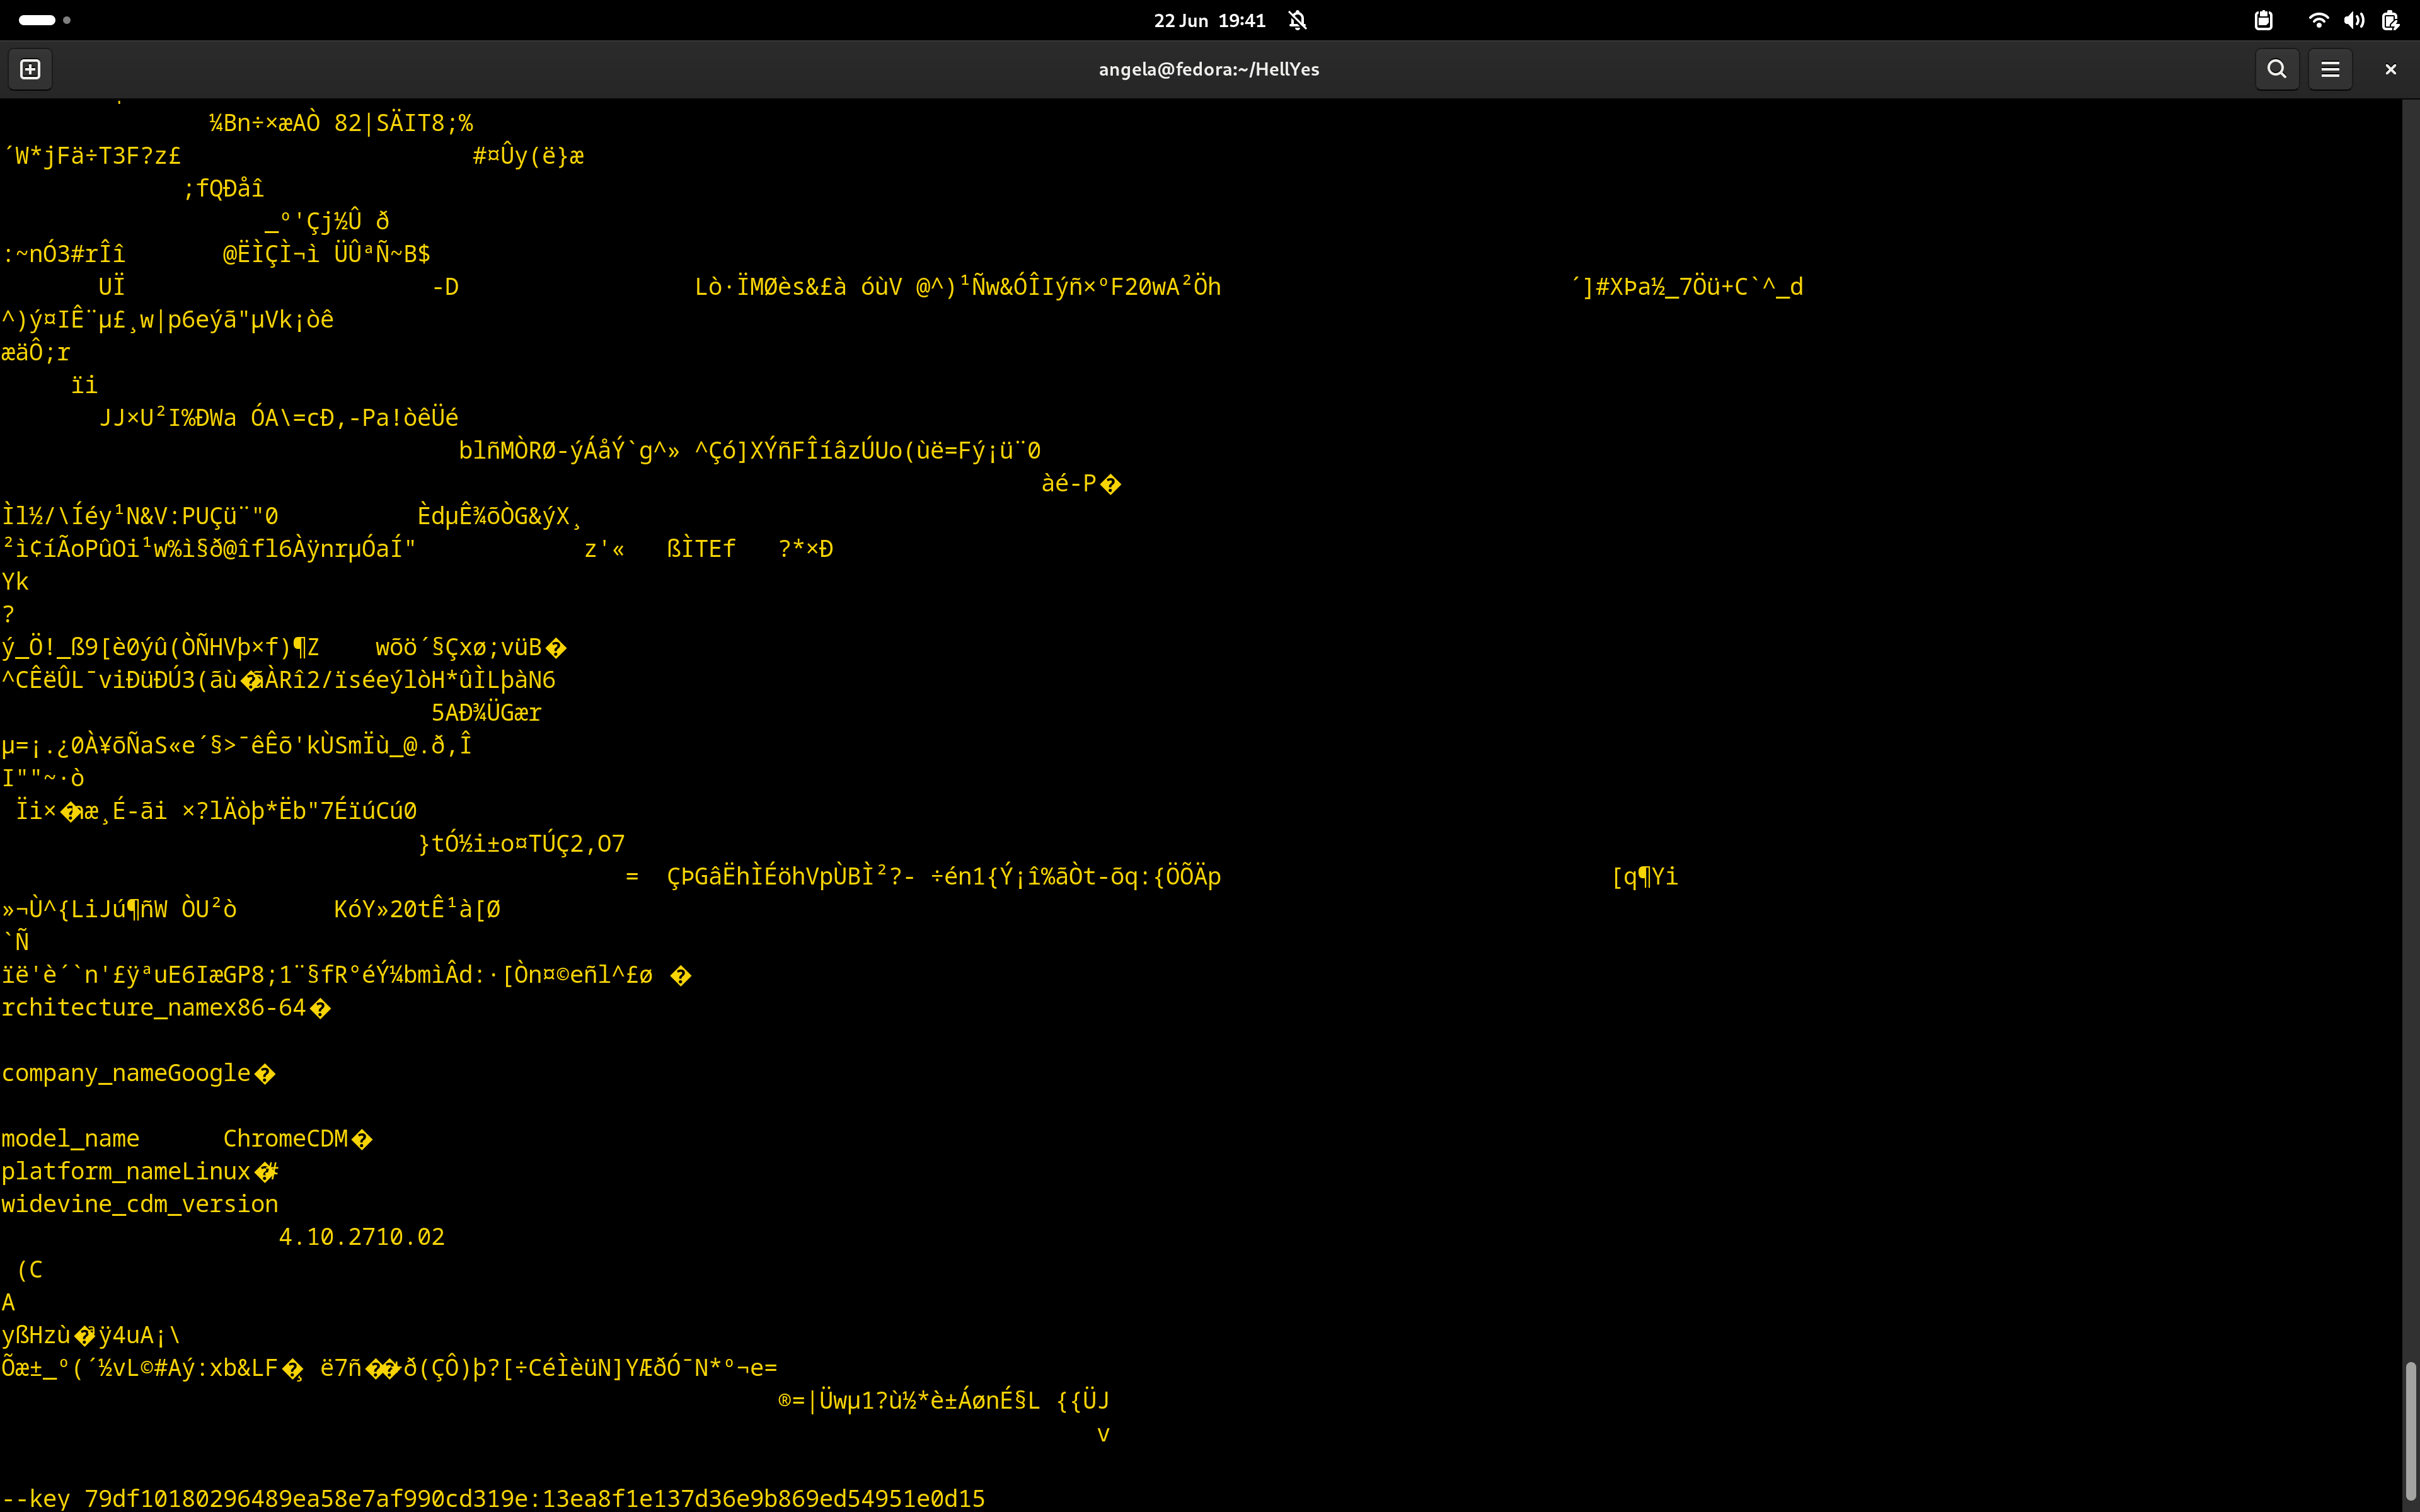Open terminal search with magnifier icon
The height and width of the screenshot is (1512, 2420).
tap(2277, 69)
